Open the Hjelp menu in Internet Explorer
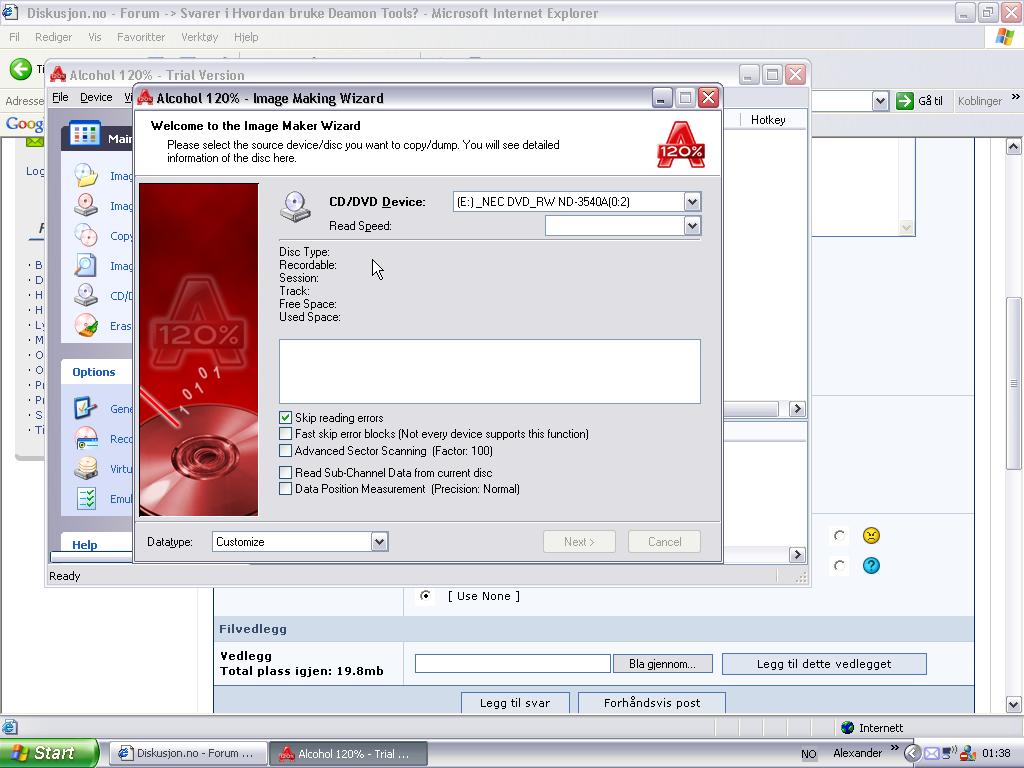 point(246,37)
